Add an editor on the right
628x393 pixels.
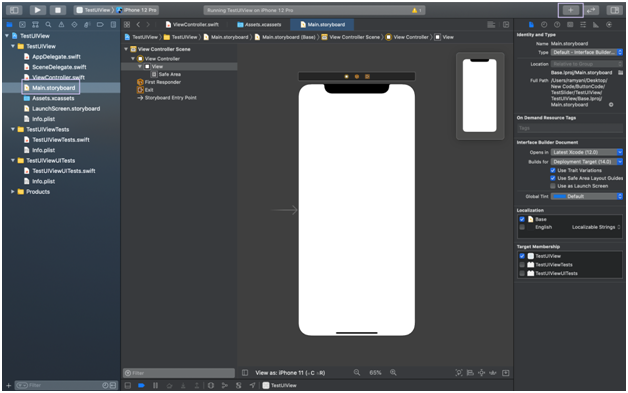(506, 25)
